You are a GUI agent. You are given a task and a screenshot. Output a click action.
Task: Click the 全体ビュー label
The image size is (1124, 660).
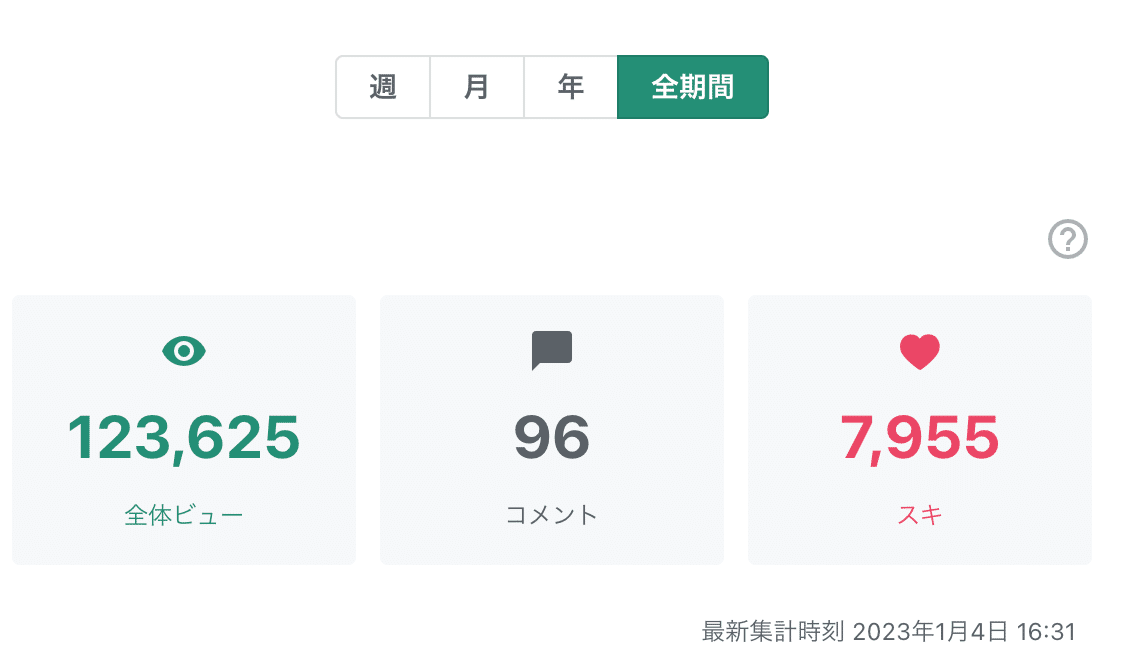[x=184, y=515]
